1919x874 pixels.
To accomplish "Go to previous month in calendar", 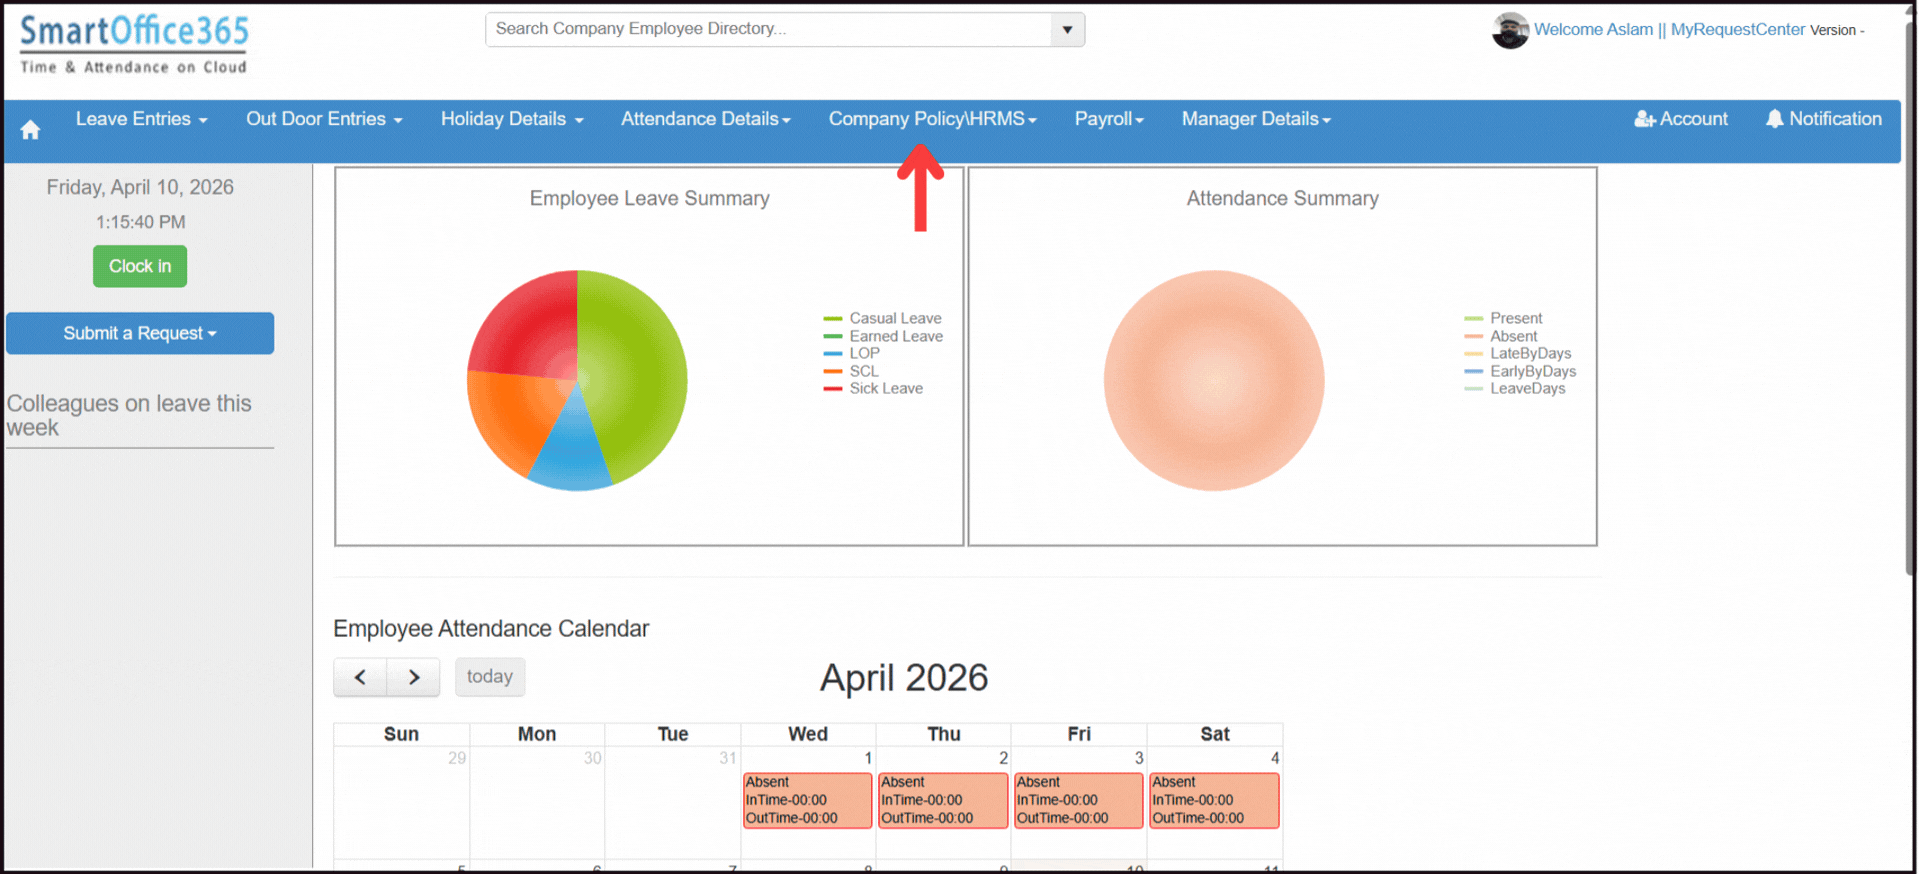I will (x=360, y=677).
